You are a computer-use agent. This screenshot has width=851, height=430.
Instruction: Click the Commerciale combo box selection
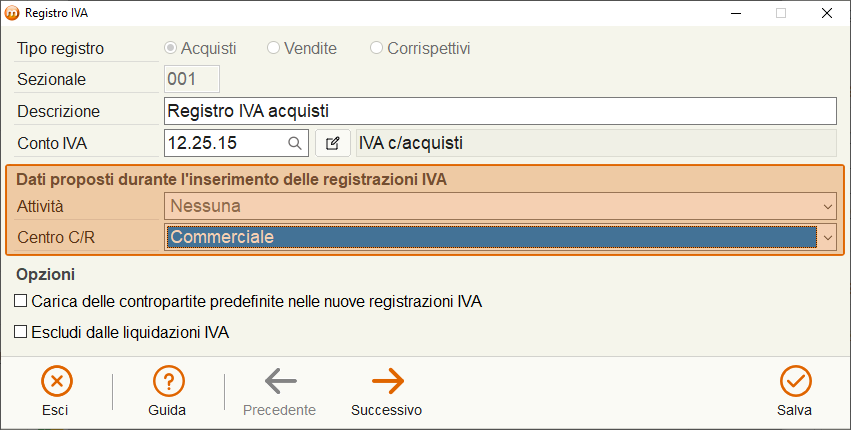[x=492, y=237]
